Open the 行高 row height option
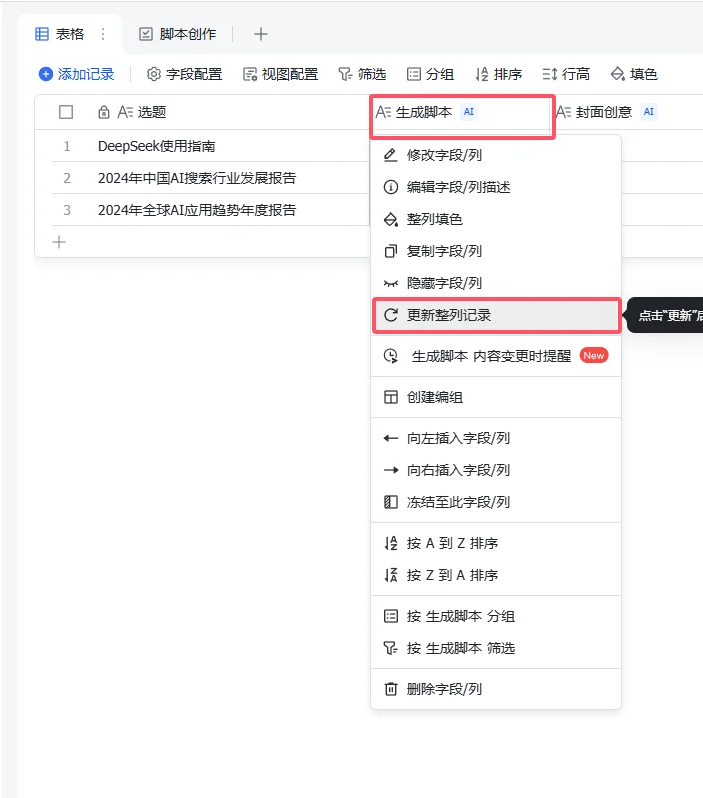This screenshot has width=703, height=798. (566, 74)
